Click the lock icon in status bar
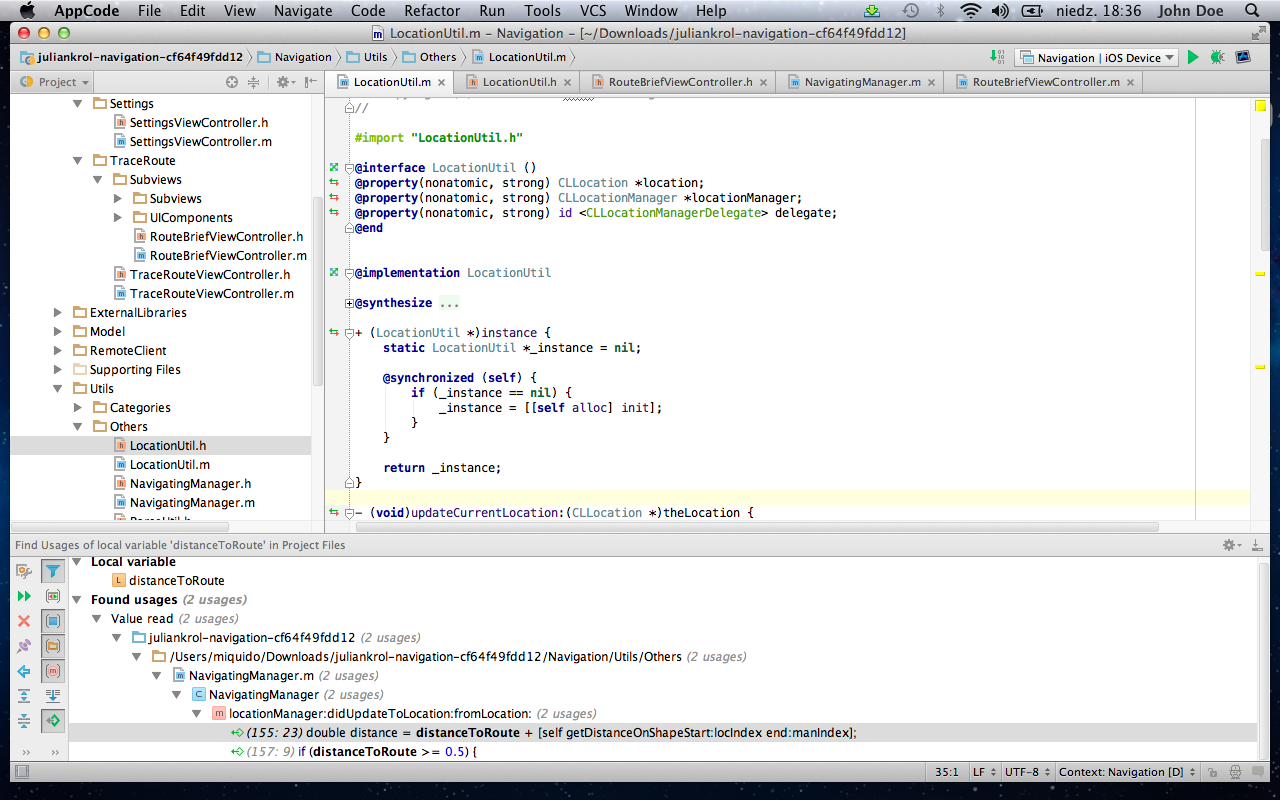Image resolution: width=1280 pixels, height=800 pixels. point(1212,772)
